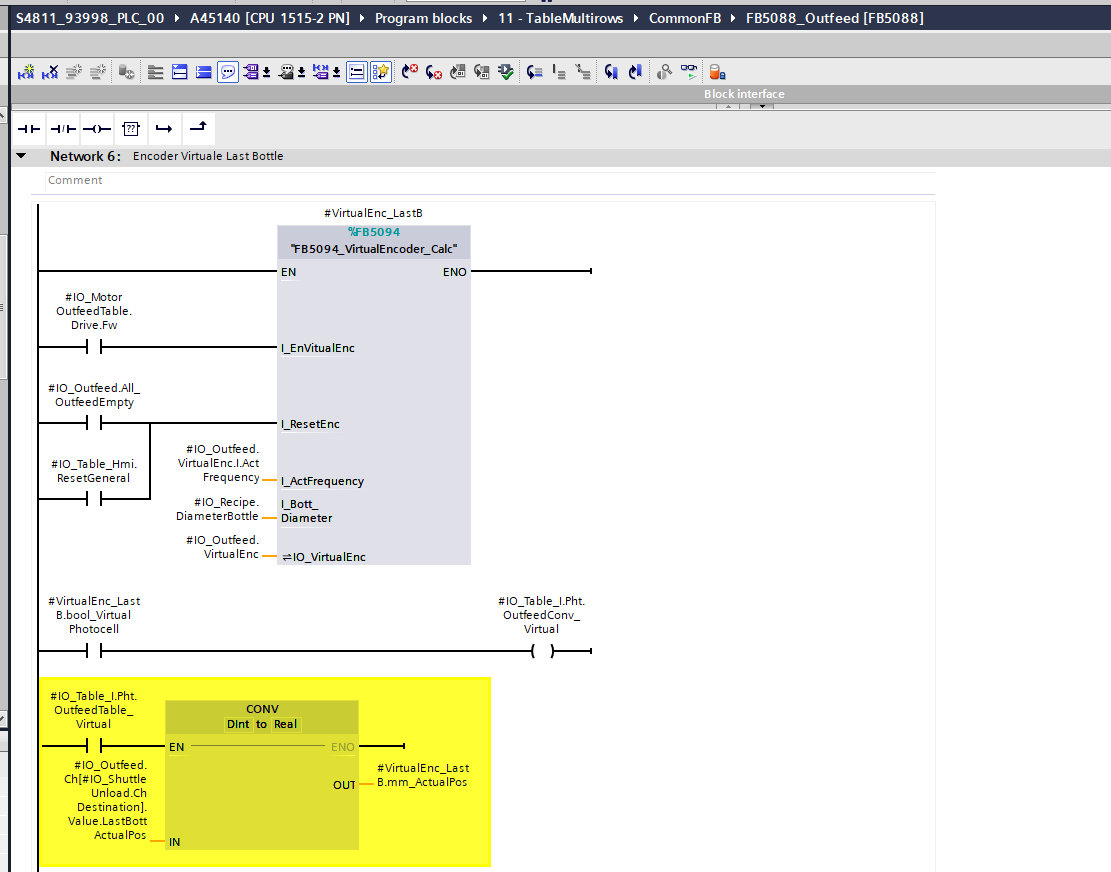
Task: Click the know-how protection lock icon
Action: [x=717, y=72]
